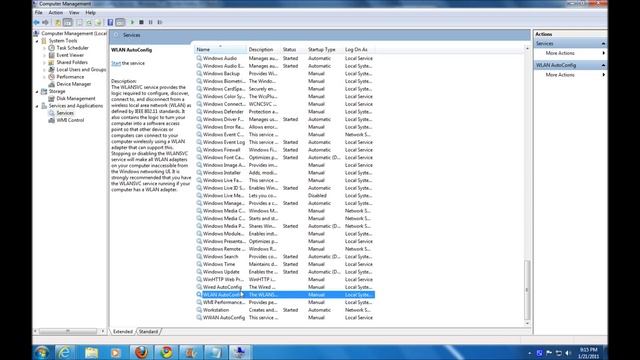Image resolution: width=640 pixels, height=360 pixels.
Task: Click the console tree horizontal scrollbar
Action: click(x=69, y=331)
